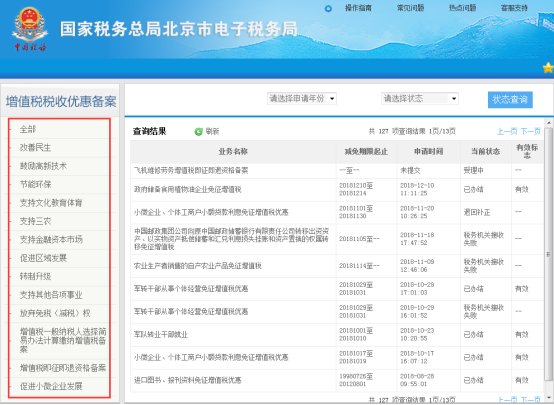Screen dimensions: 554x405
Task: Click the 查询结果 heading
Action: pos(149,131)
